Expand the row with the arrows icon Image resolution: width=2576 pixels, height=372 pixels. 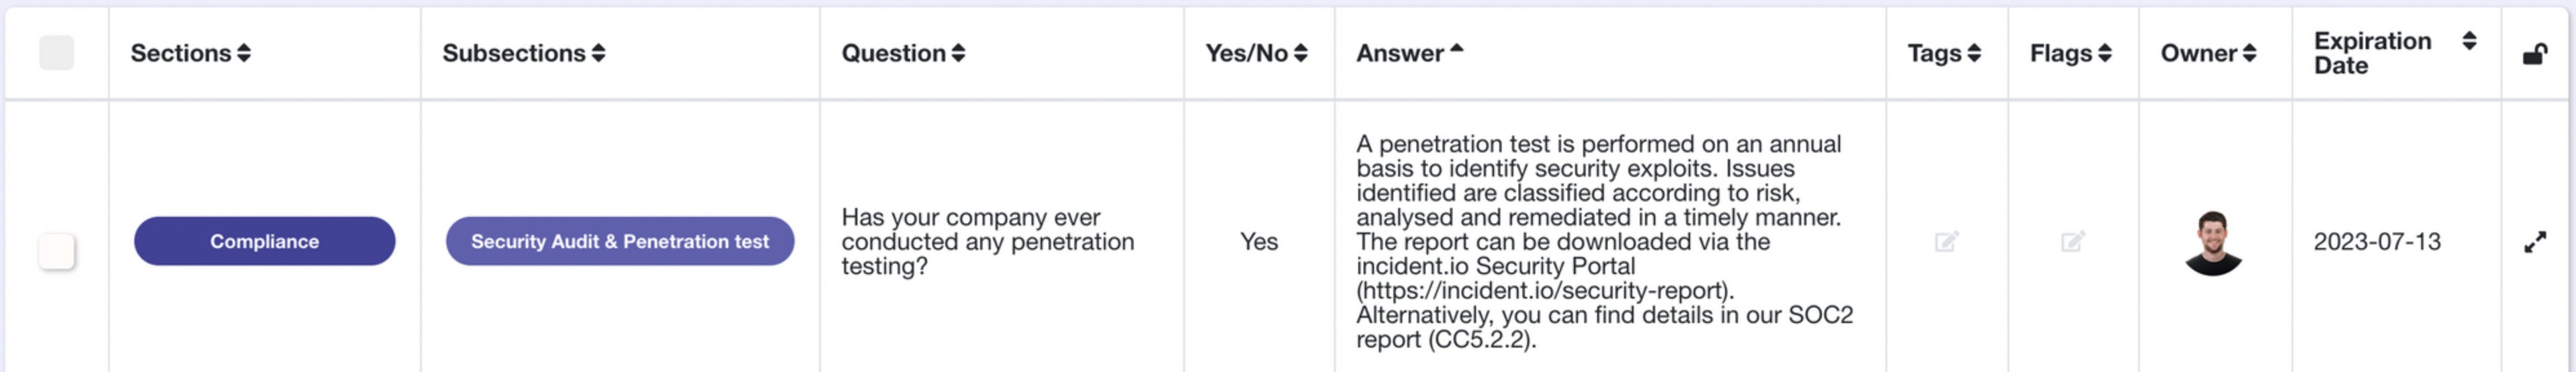click(2534, 242)
